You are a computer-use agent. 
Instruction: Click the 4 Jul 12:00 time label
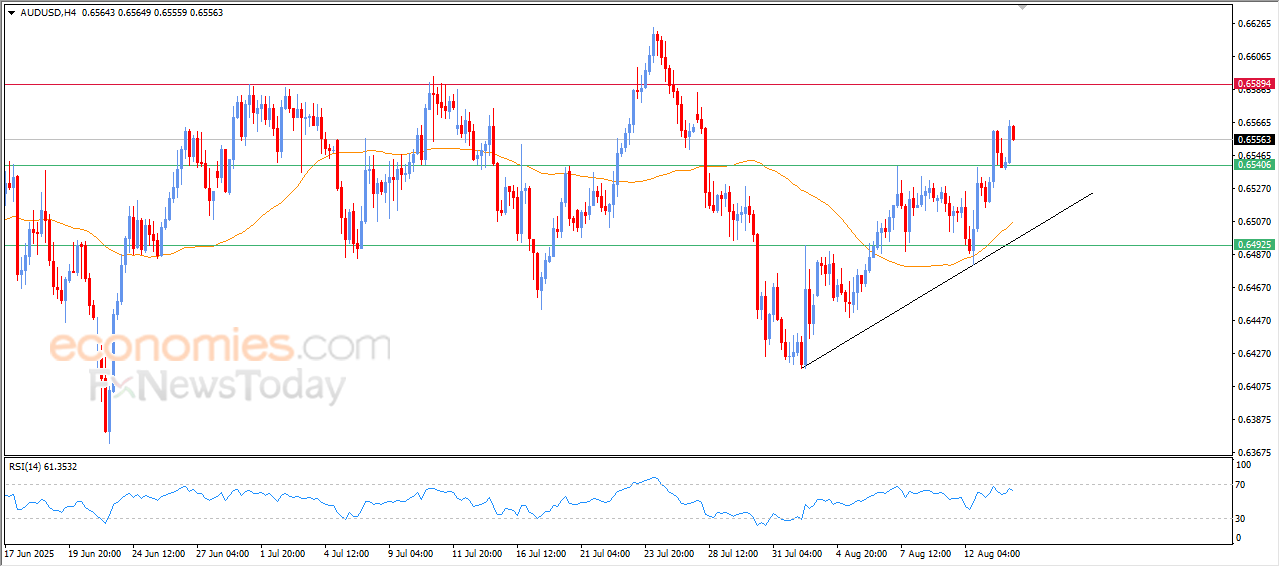pos(348,553)
